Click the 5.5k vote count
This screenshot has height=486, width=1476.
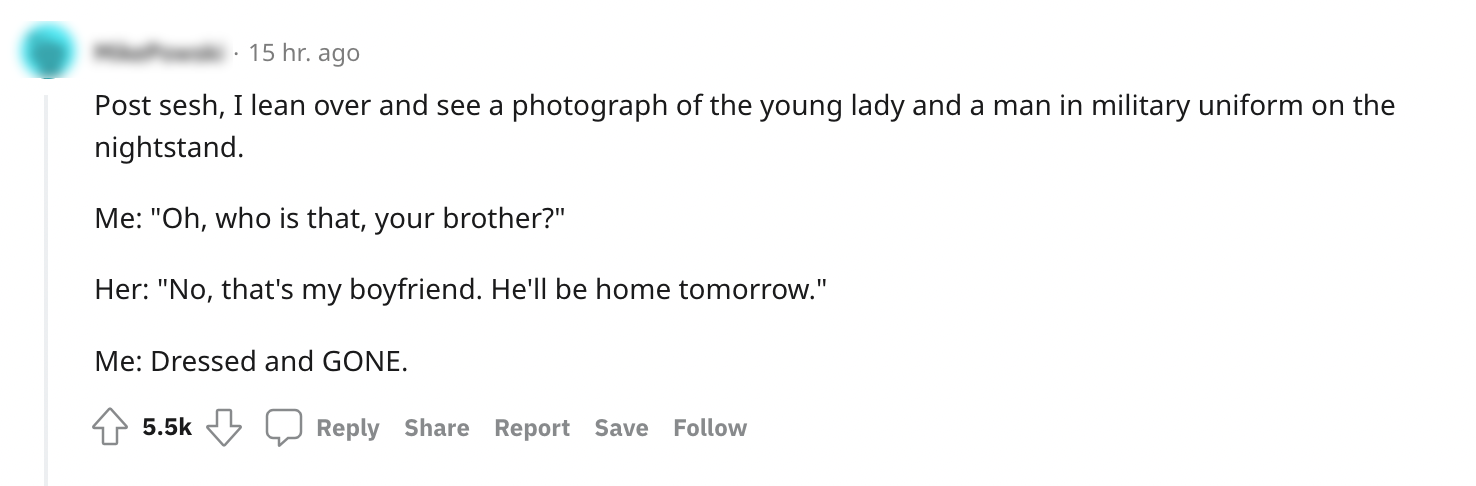[166, 429]
